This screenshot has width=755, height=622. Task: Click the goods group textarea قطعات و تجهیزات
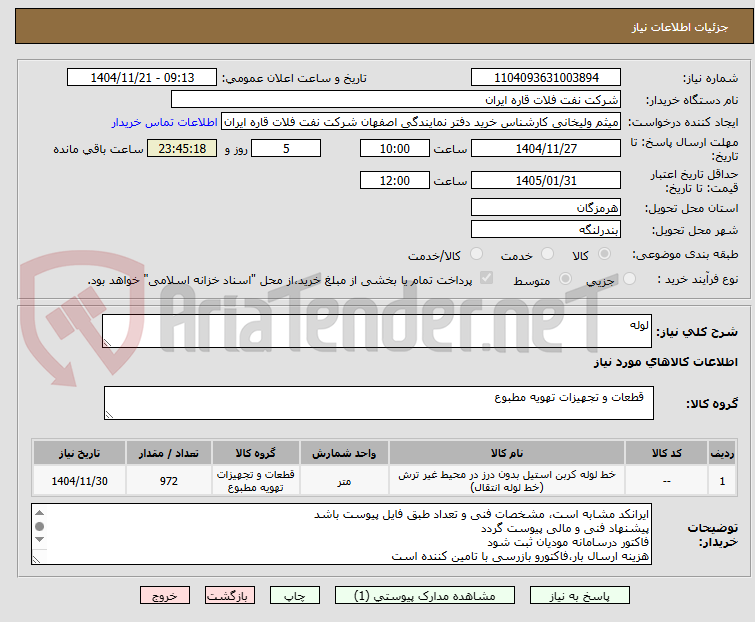point(379,403)
